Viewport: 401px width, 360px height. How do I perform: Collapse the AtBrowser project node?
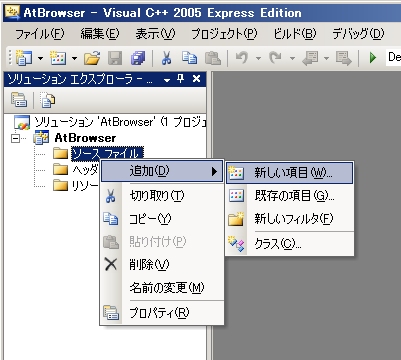coord(15,138)
